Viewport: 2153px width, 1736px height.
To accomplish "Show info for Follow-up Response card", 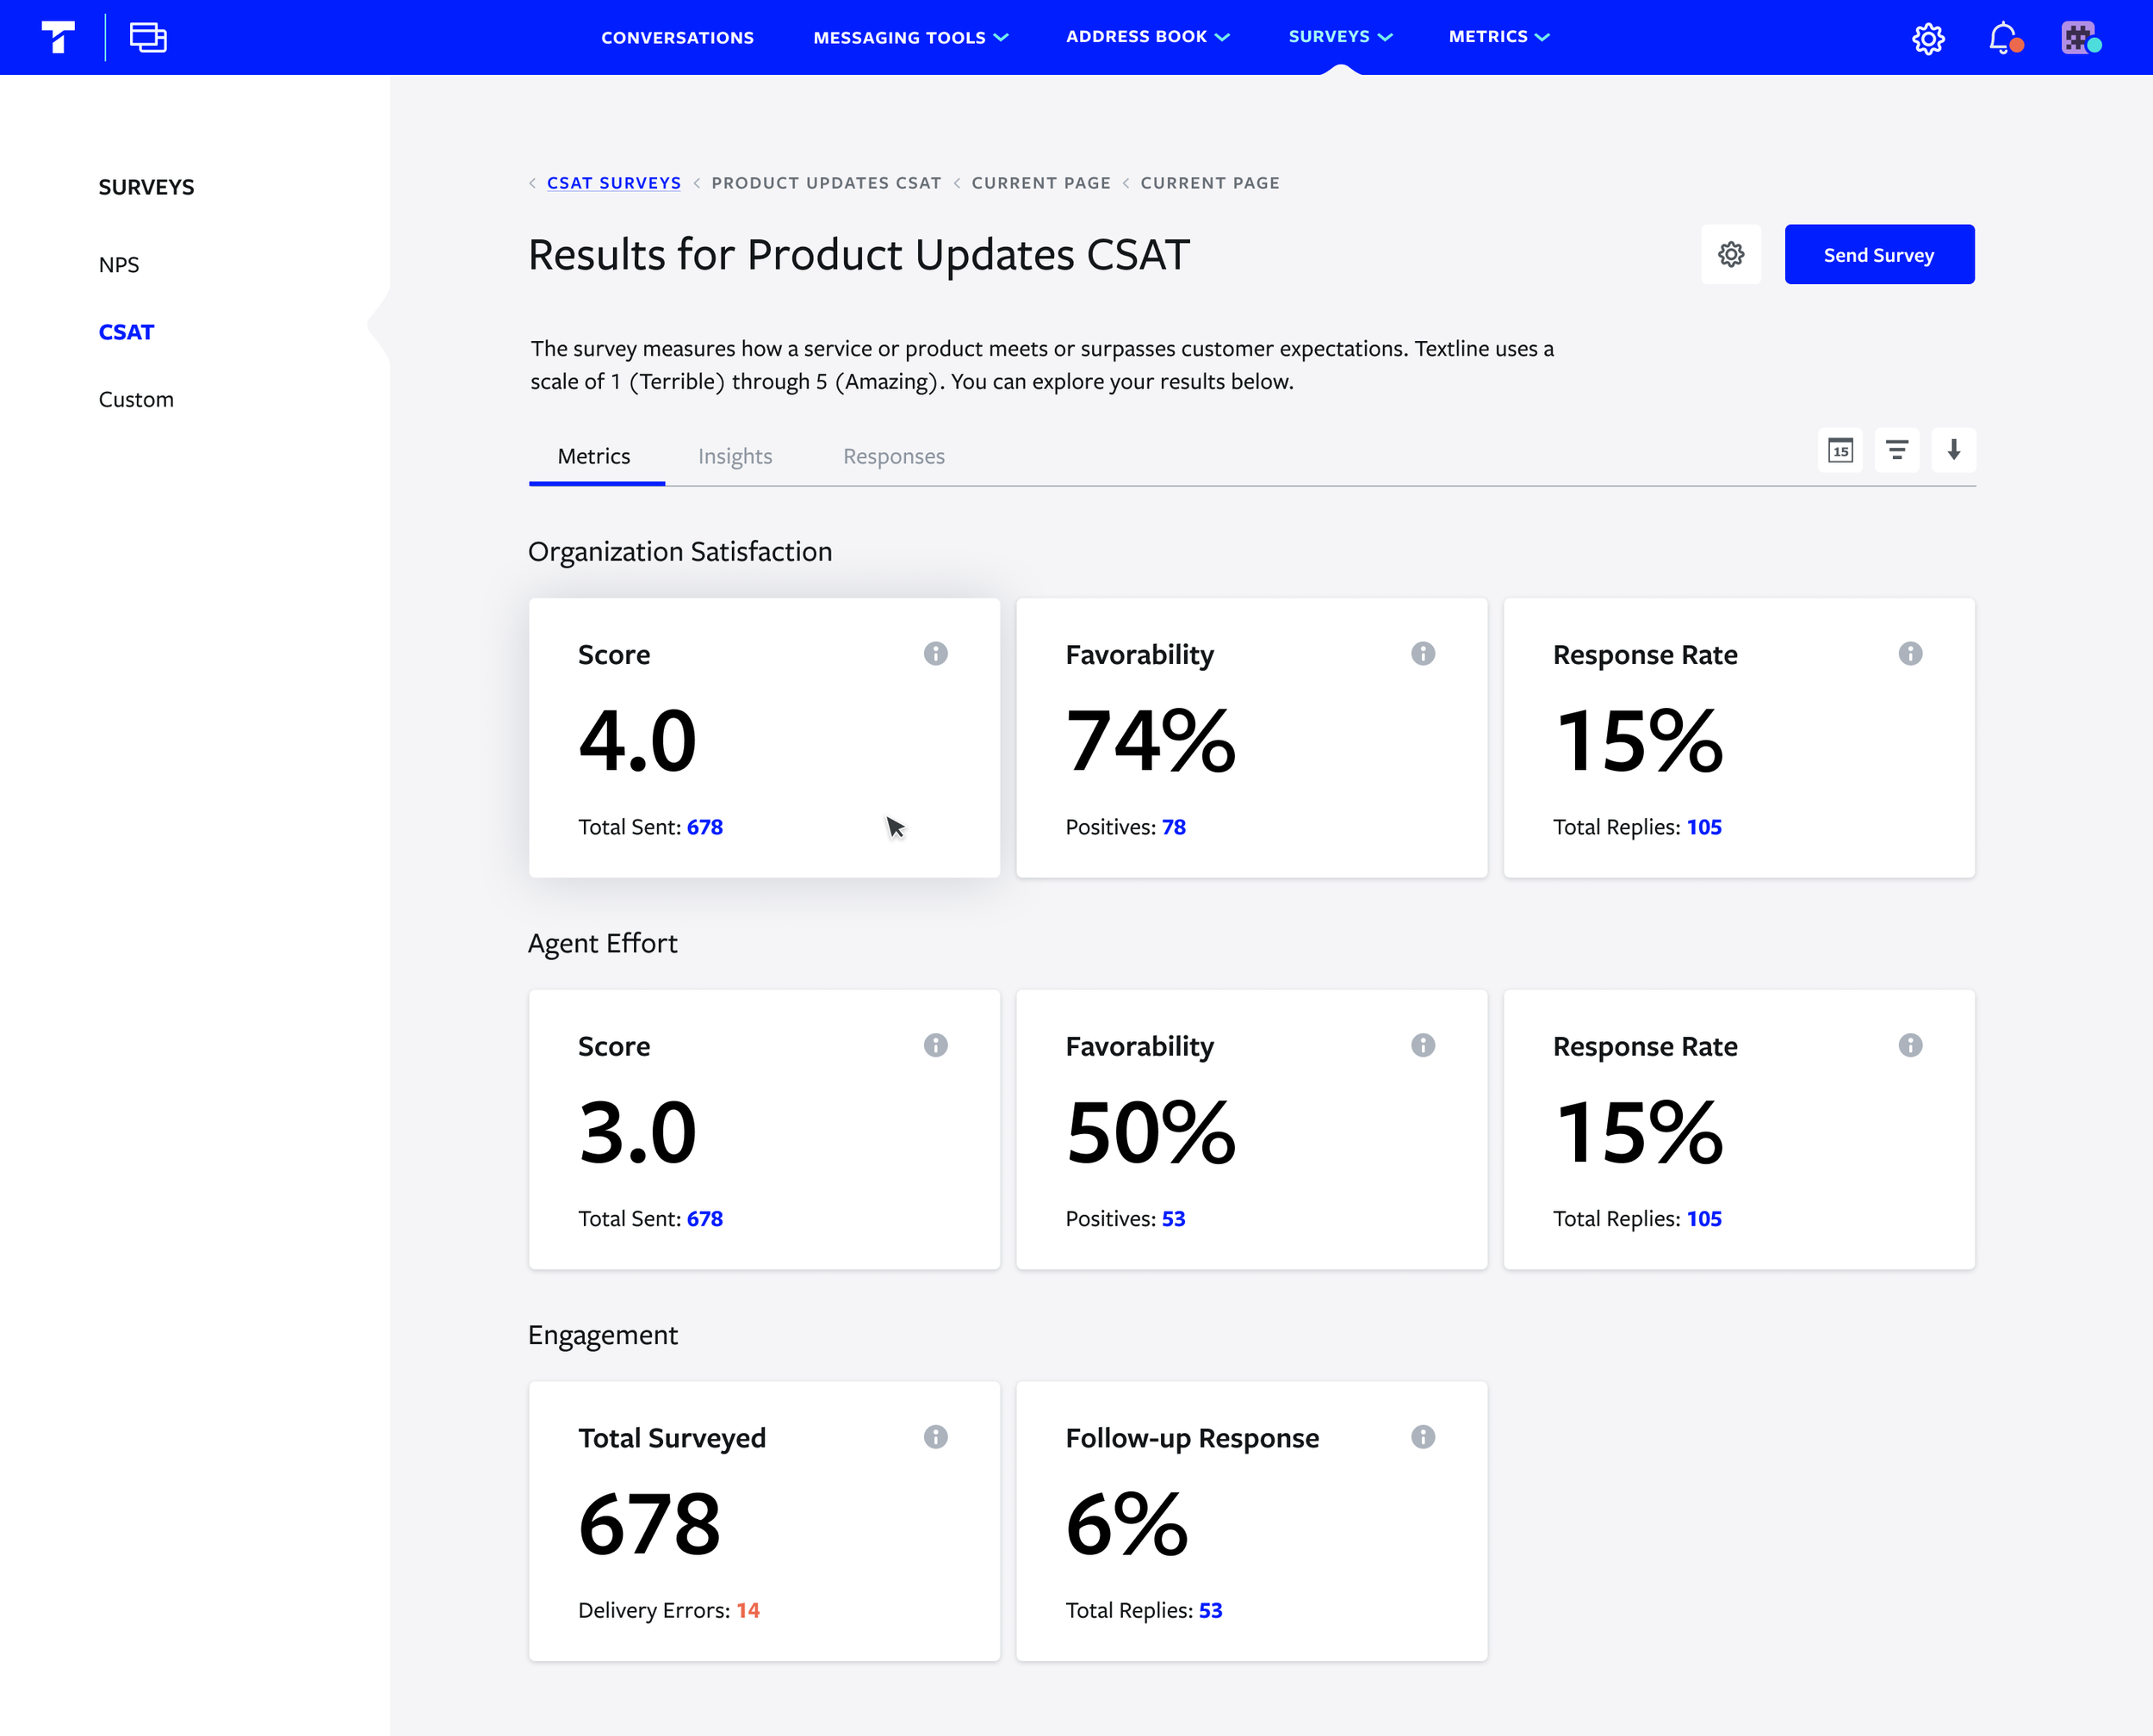I will [x=1423, y=1437].
